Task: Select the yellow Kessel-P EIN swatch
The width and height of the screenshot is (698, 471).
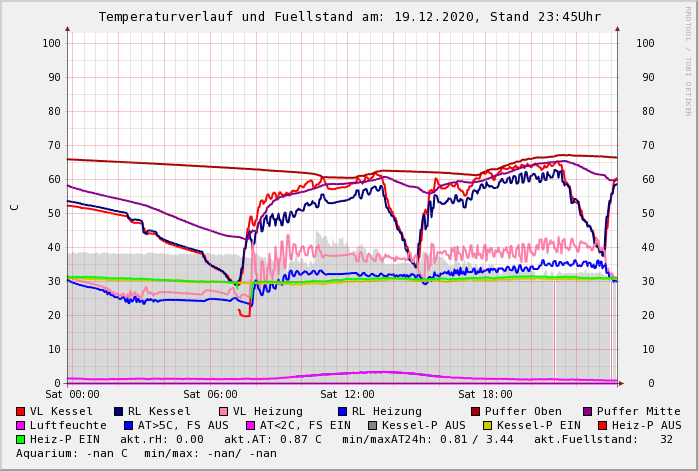Action: click(x=487, y=425)
